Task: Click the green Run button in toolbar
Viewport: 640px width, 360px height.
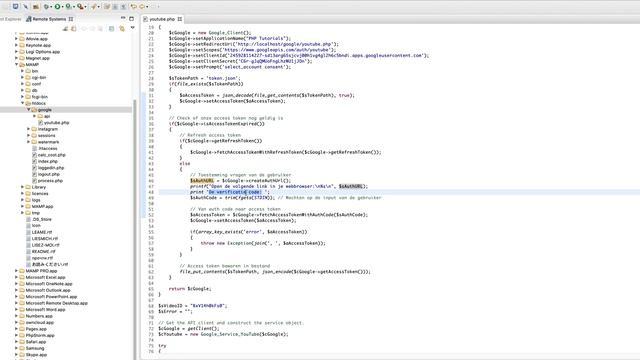Action: point(58,7)
